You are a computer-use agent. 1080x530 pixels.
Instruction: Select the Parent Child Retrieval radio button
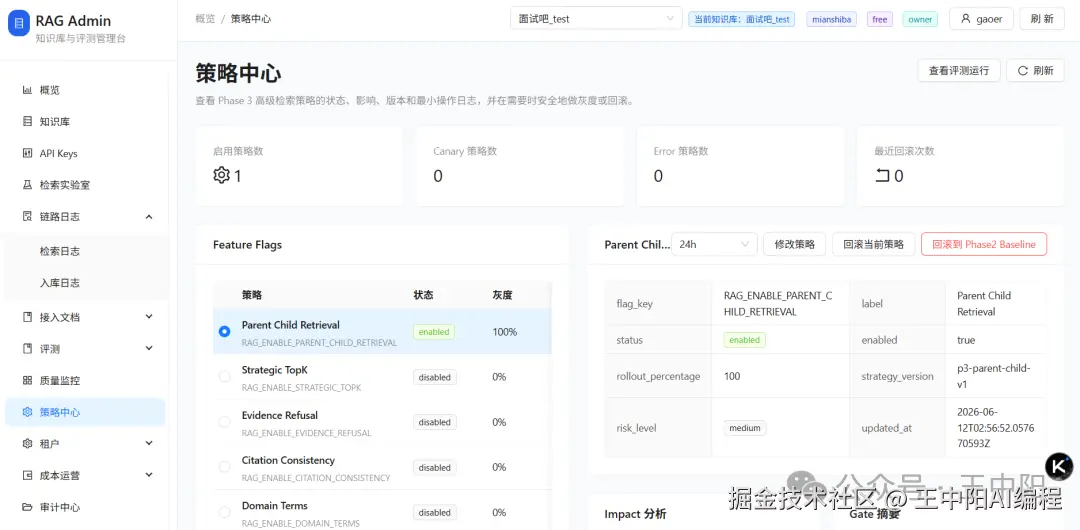[x=225, y=332]
